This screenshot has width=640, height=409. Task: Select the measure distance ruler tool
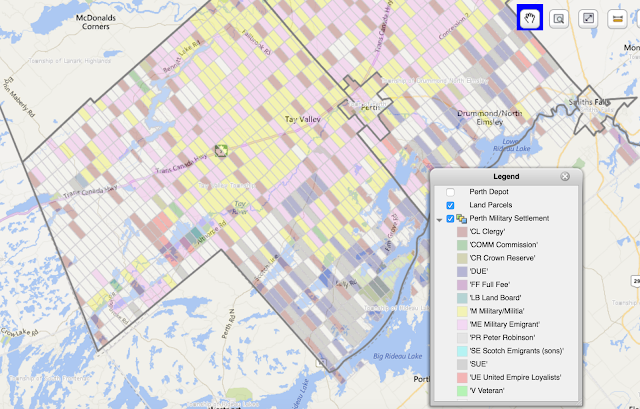[617, 18]
